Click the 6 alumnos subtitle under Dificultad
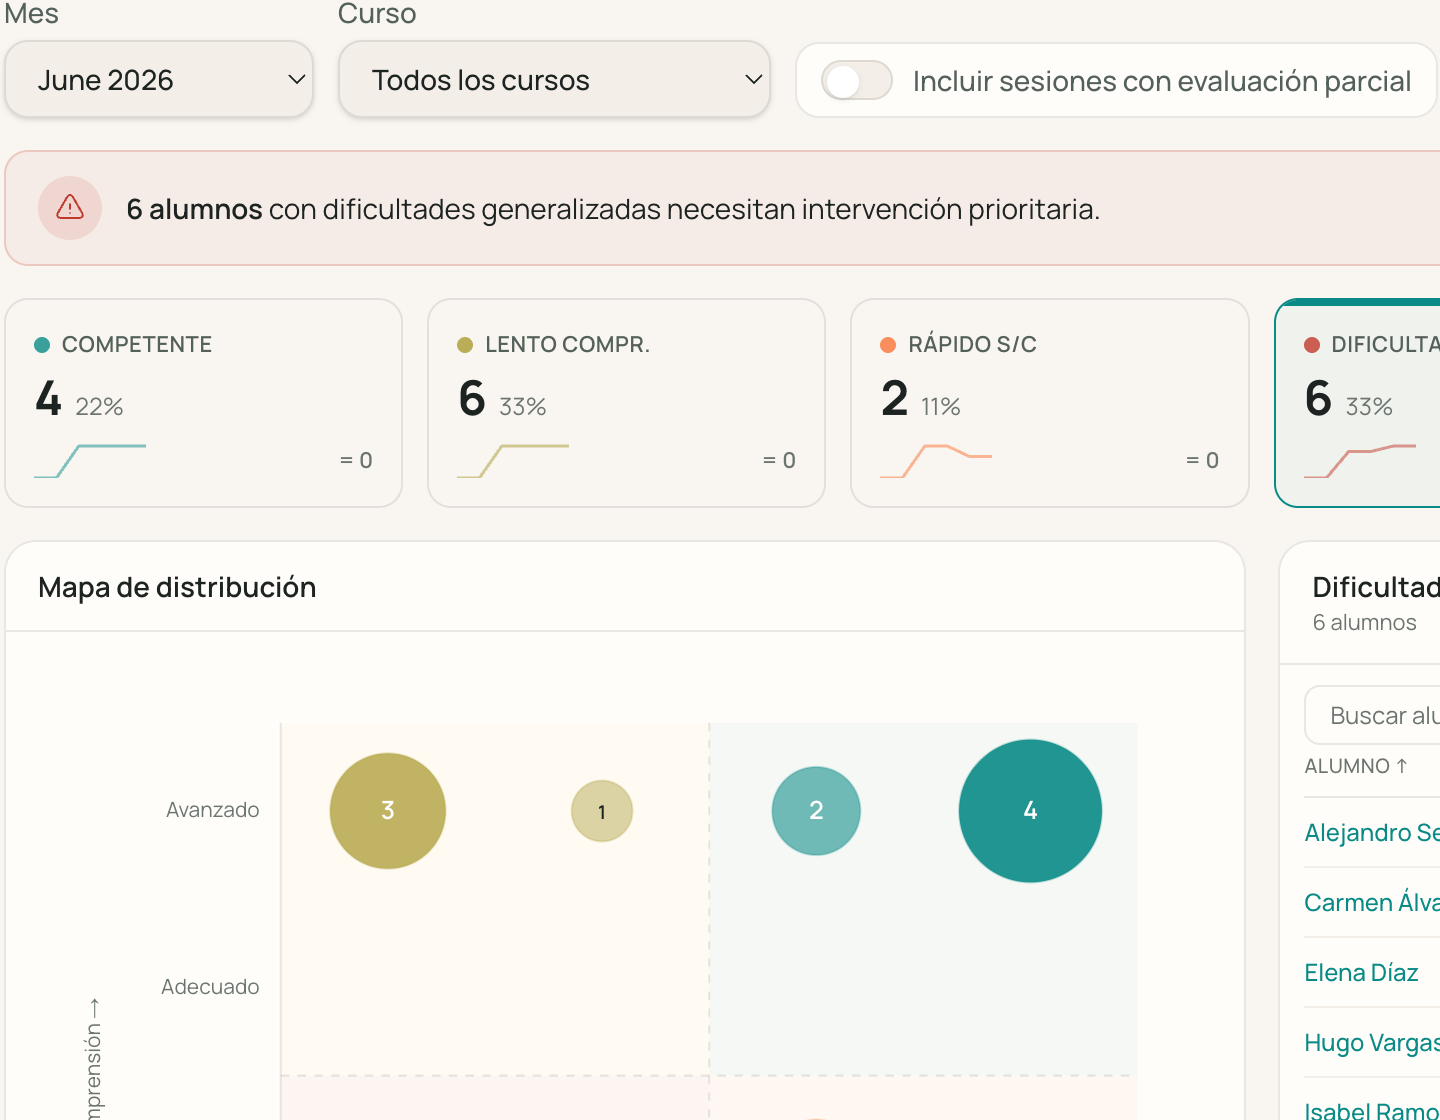This screenshot has height=1120, width=1440. click(x=1364, y=622)
